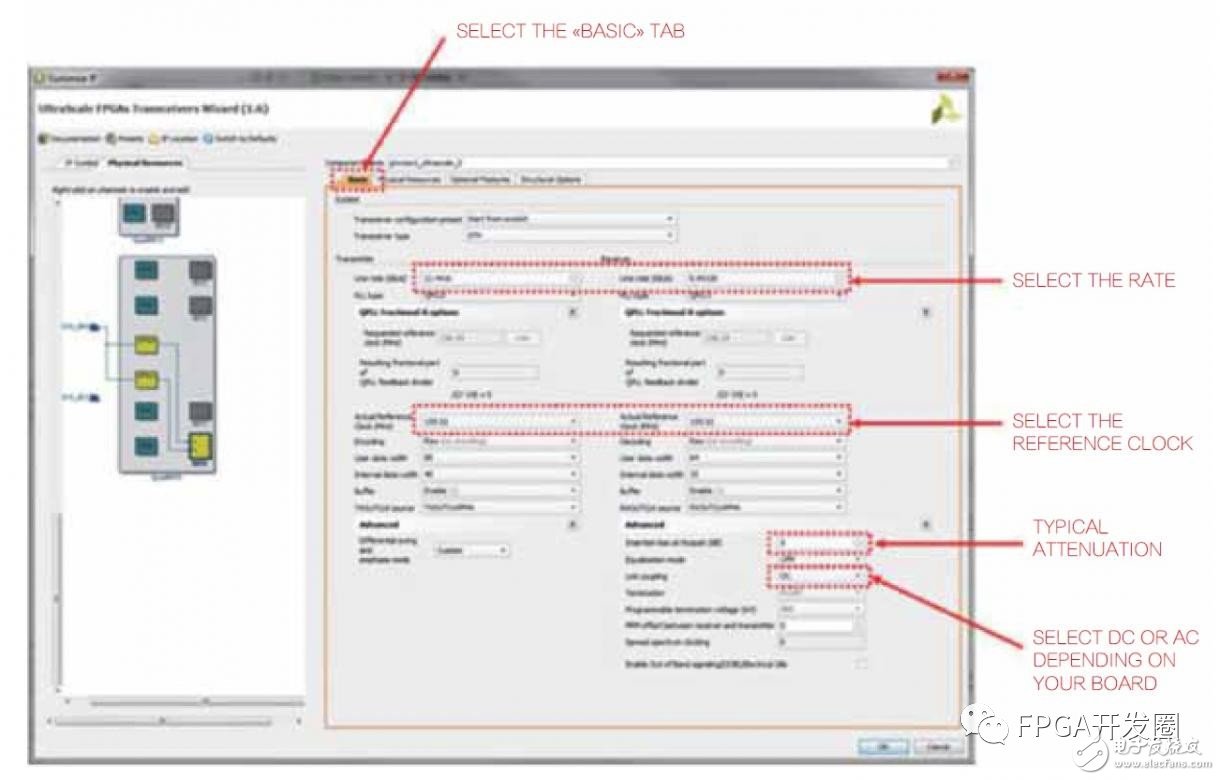The width and height of the screenshot is (1220, 780).
Task: Collapse the receiver Advanced section
Action: coord(927,524)
